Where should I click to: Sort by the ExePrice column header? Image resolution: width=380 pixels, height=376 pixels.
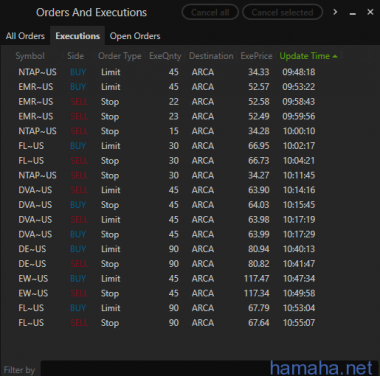(256, 56)
